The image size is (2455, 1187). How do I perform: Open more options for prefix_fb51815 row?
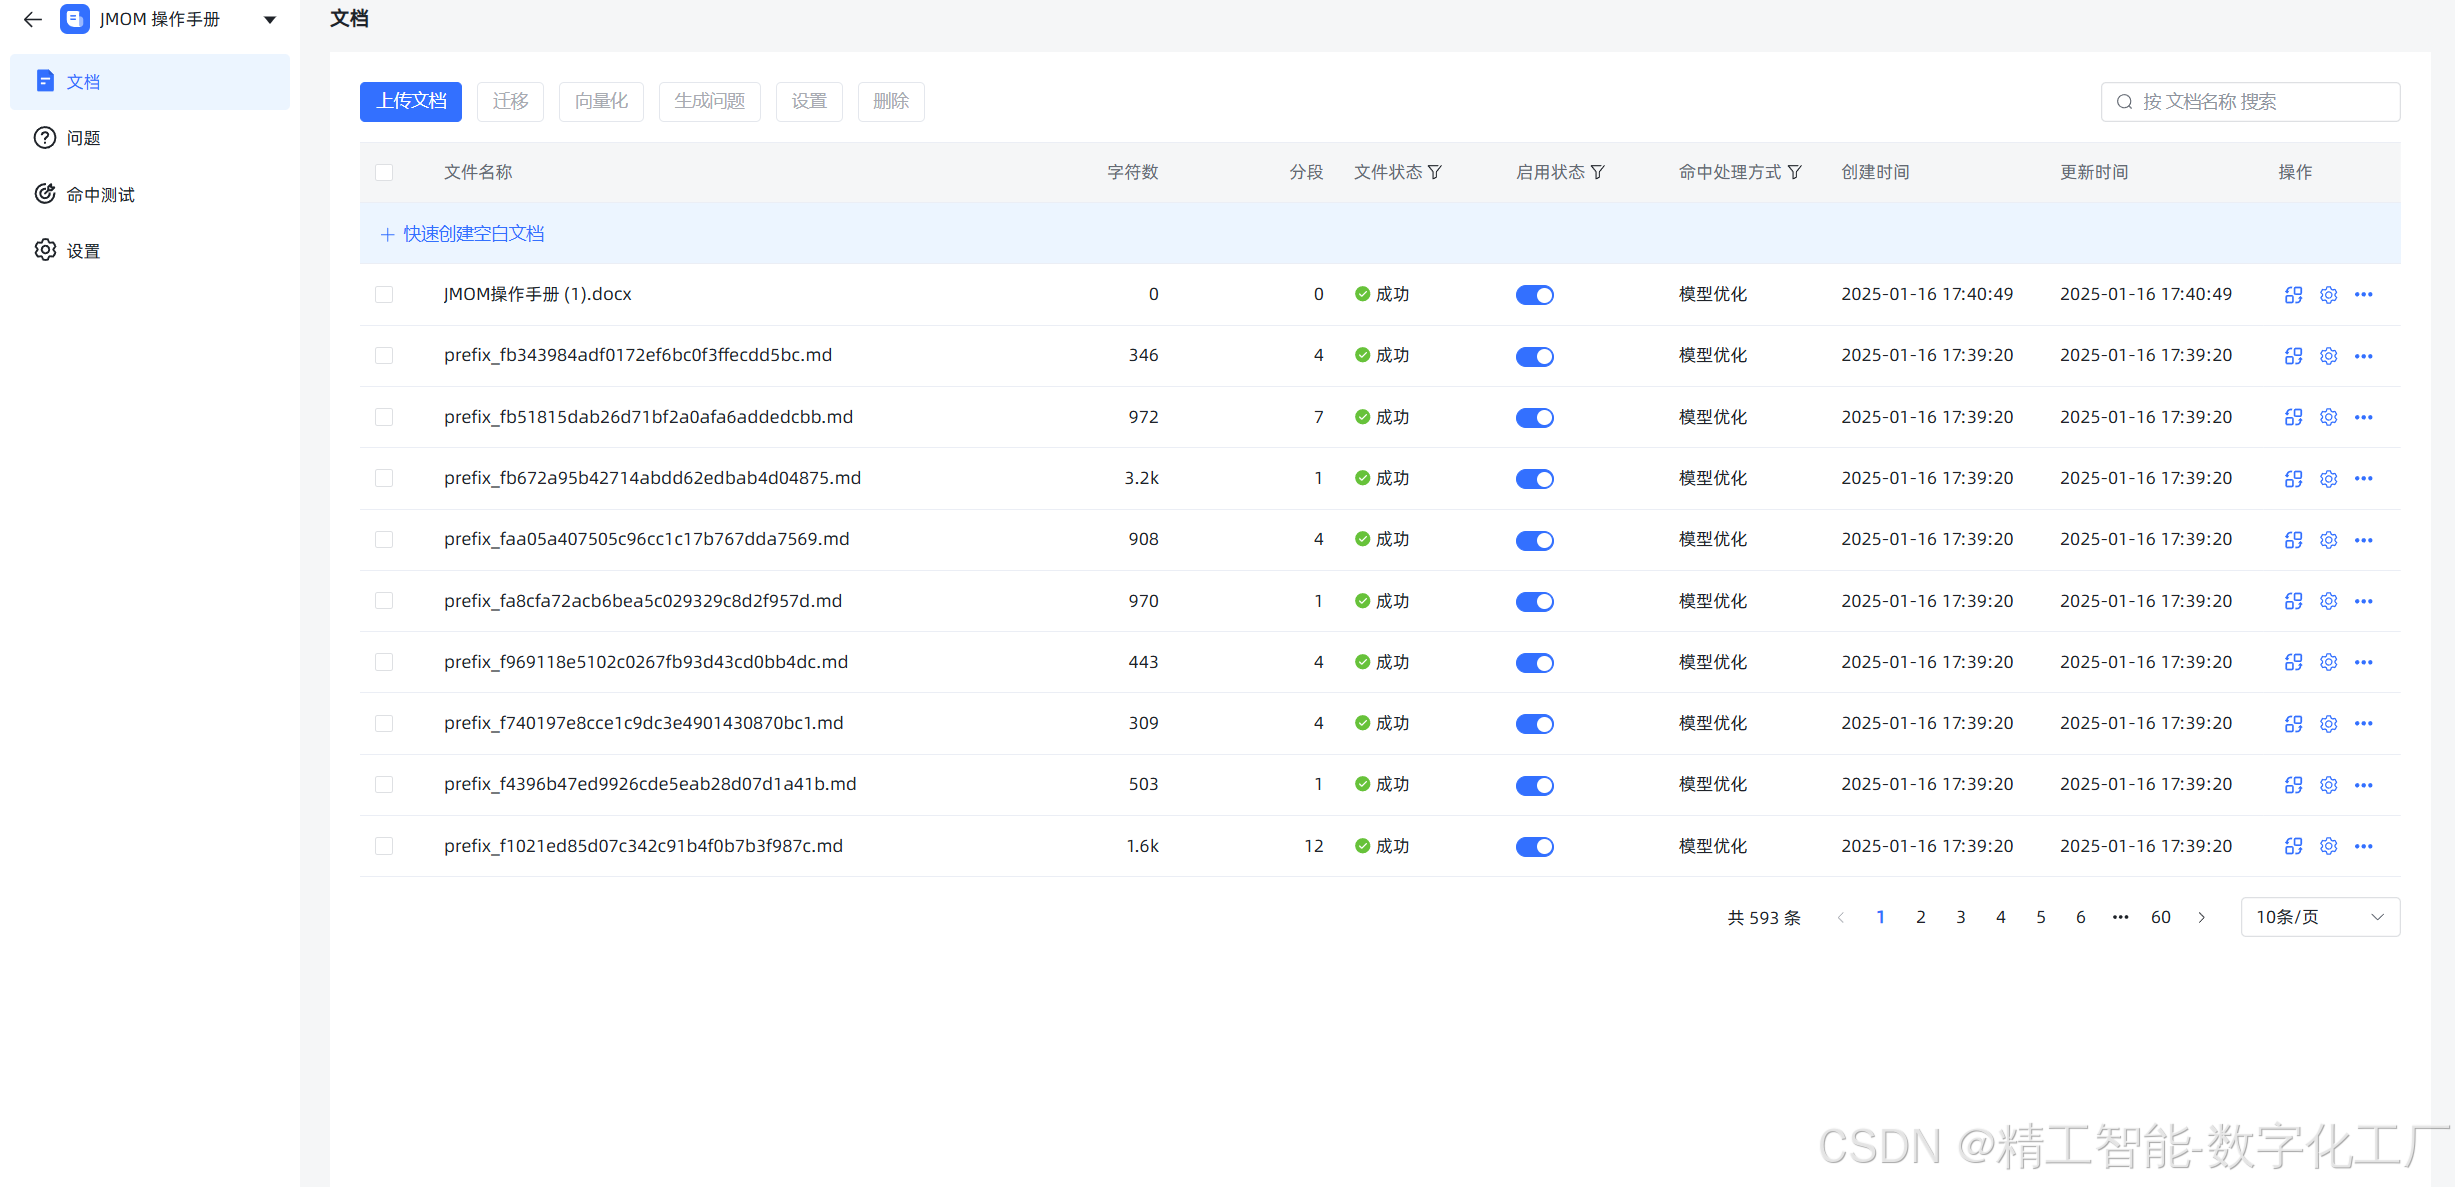click(x=2363, y=417)
